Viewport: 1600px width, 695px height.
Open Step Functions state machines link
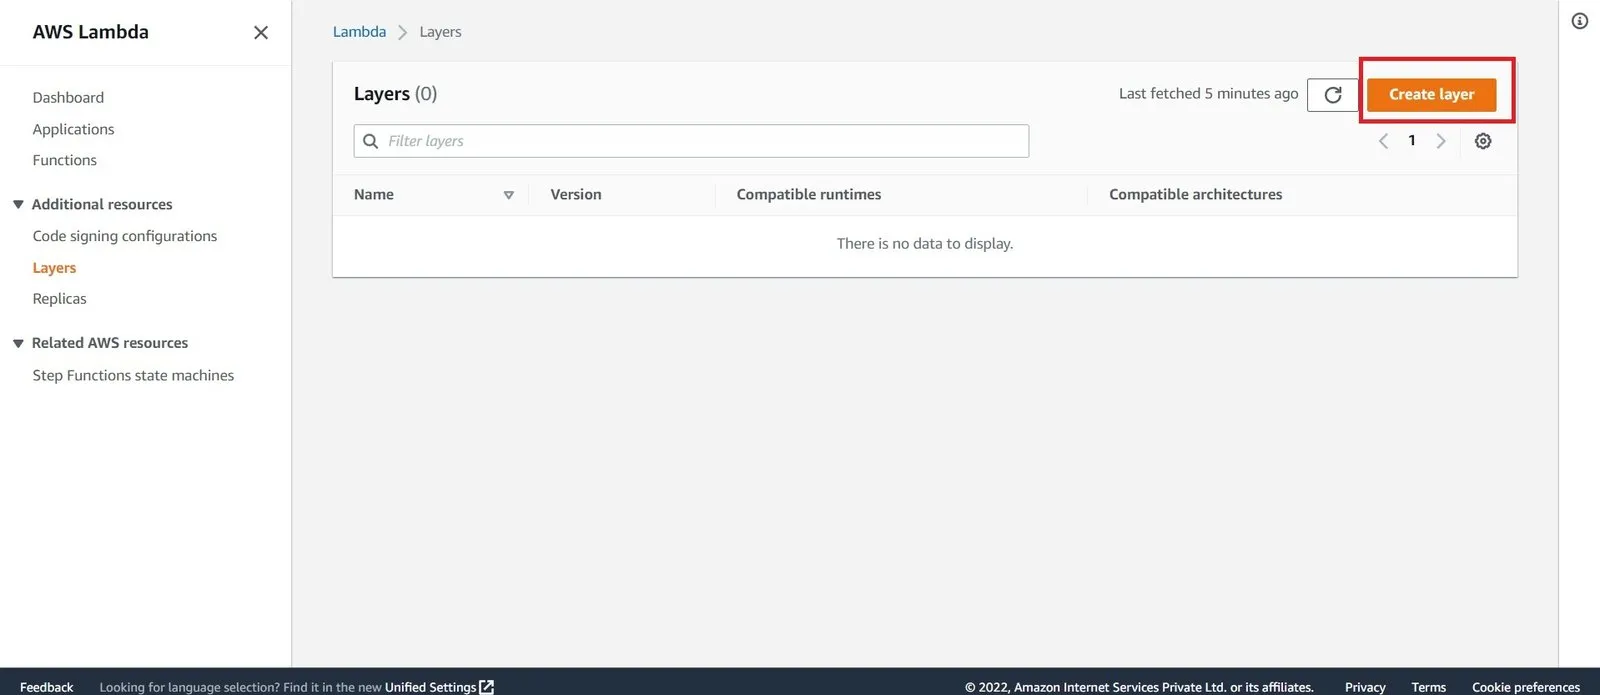pos(133,375)
